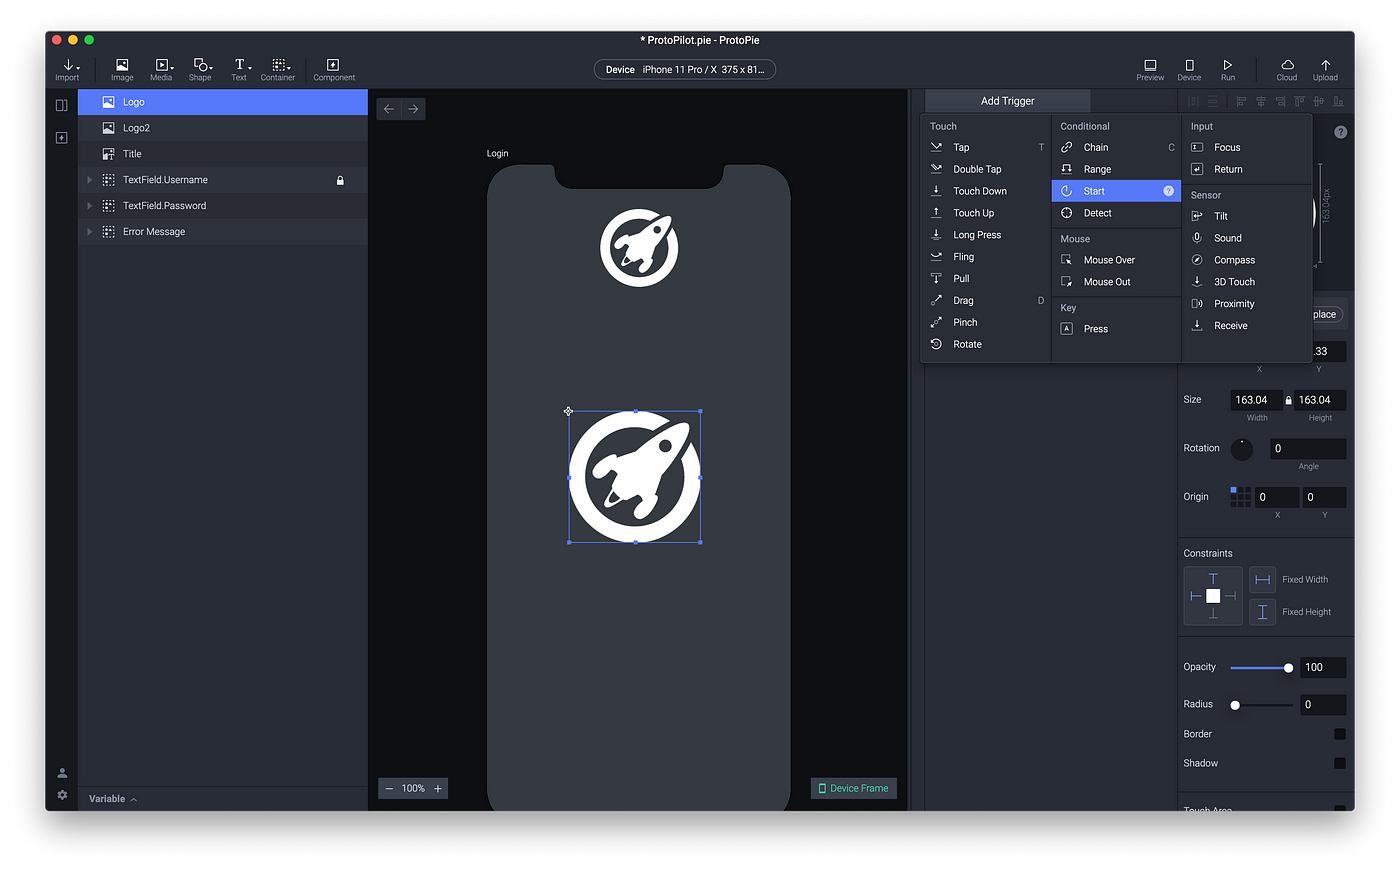Image resolution: width=1400 pixels, height=871 pixels.
Task: Unlock the TextField.Username layer lock
Action: coord(340,181)
